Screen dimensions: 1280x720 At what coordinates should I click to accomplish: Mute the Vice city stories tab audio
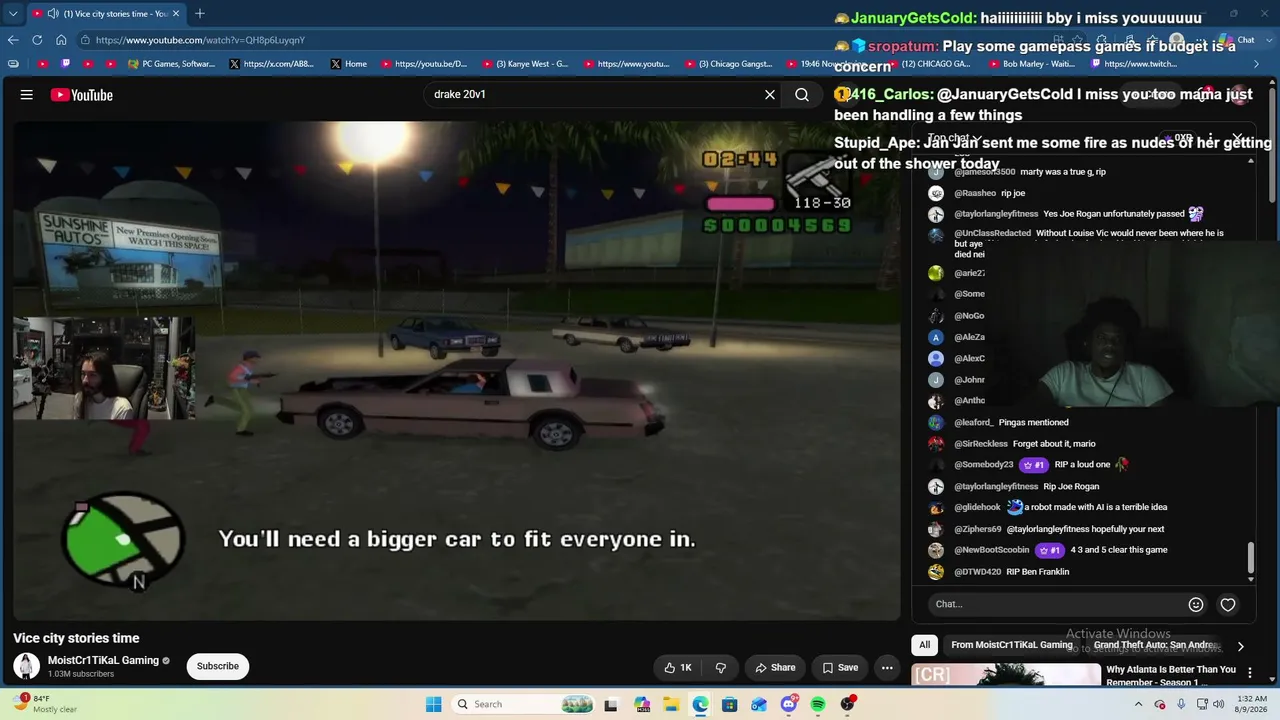tap(52, 14)
